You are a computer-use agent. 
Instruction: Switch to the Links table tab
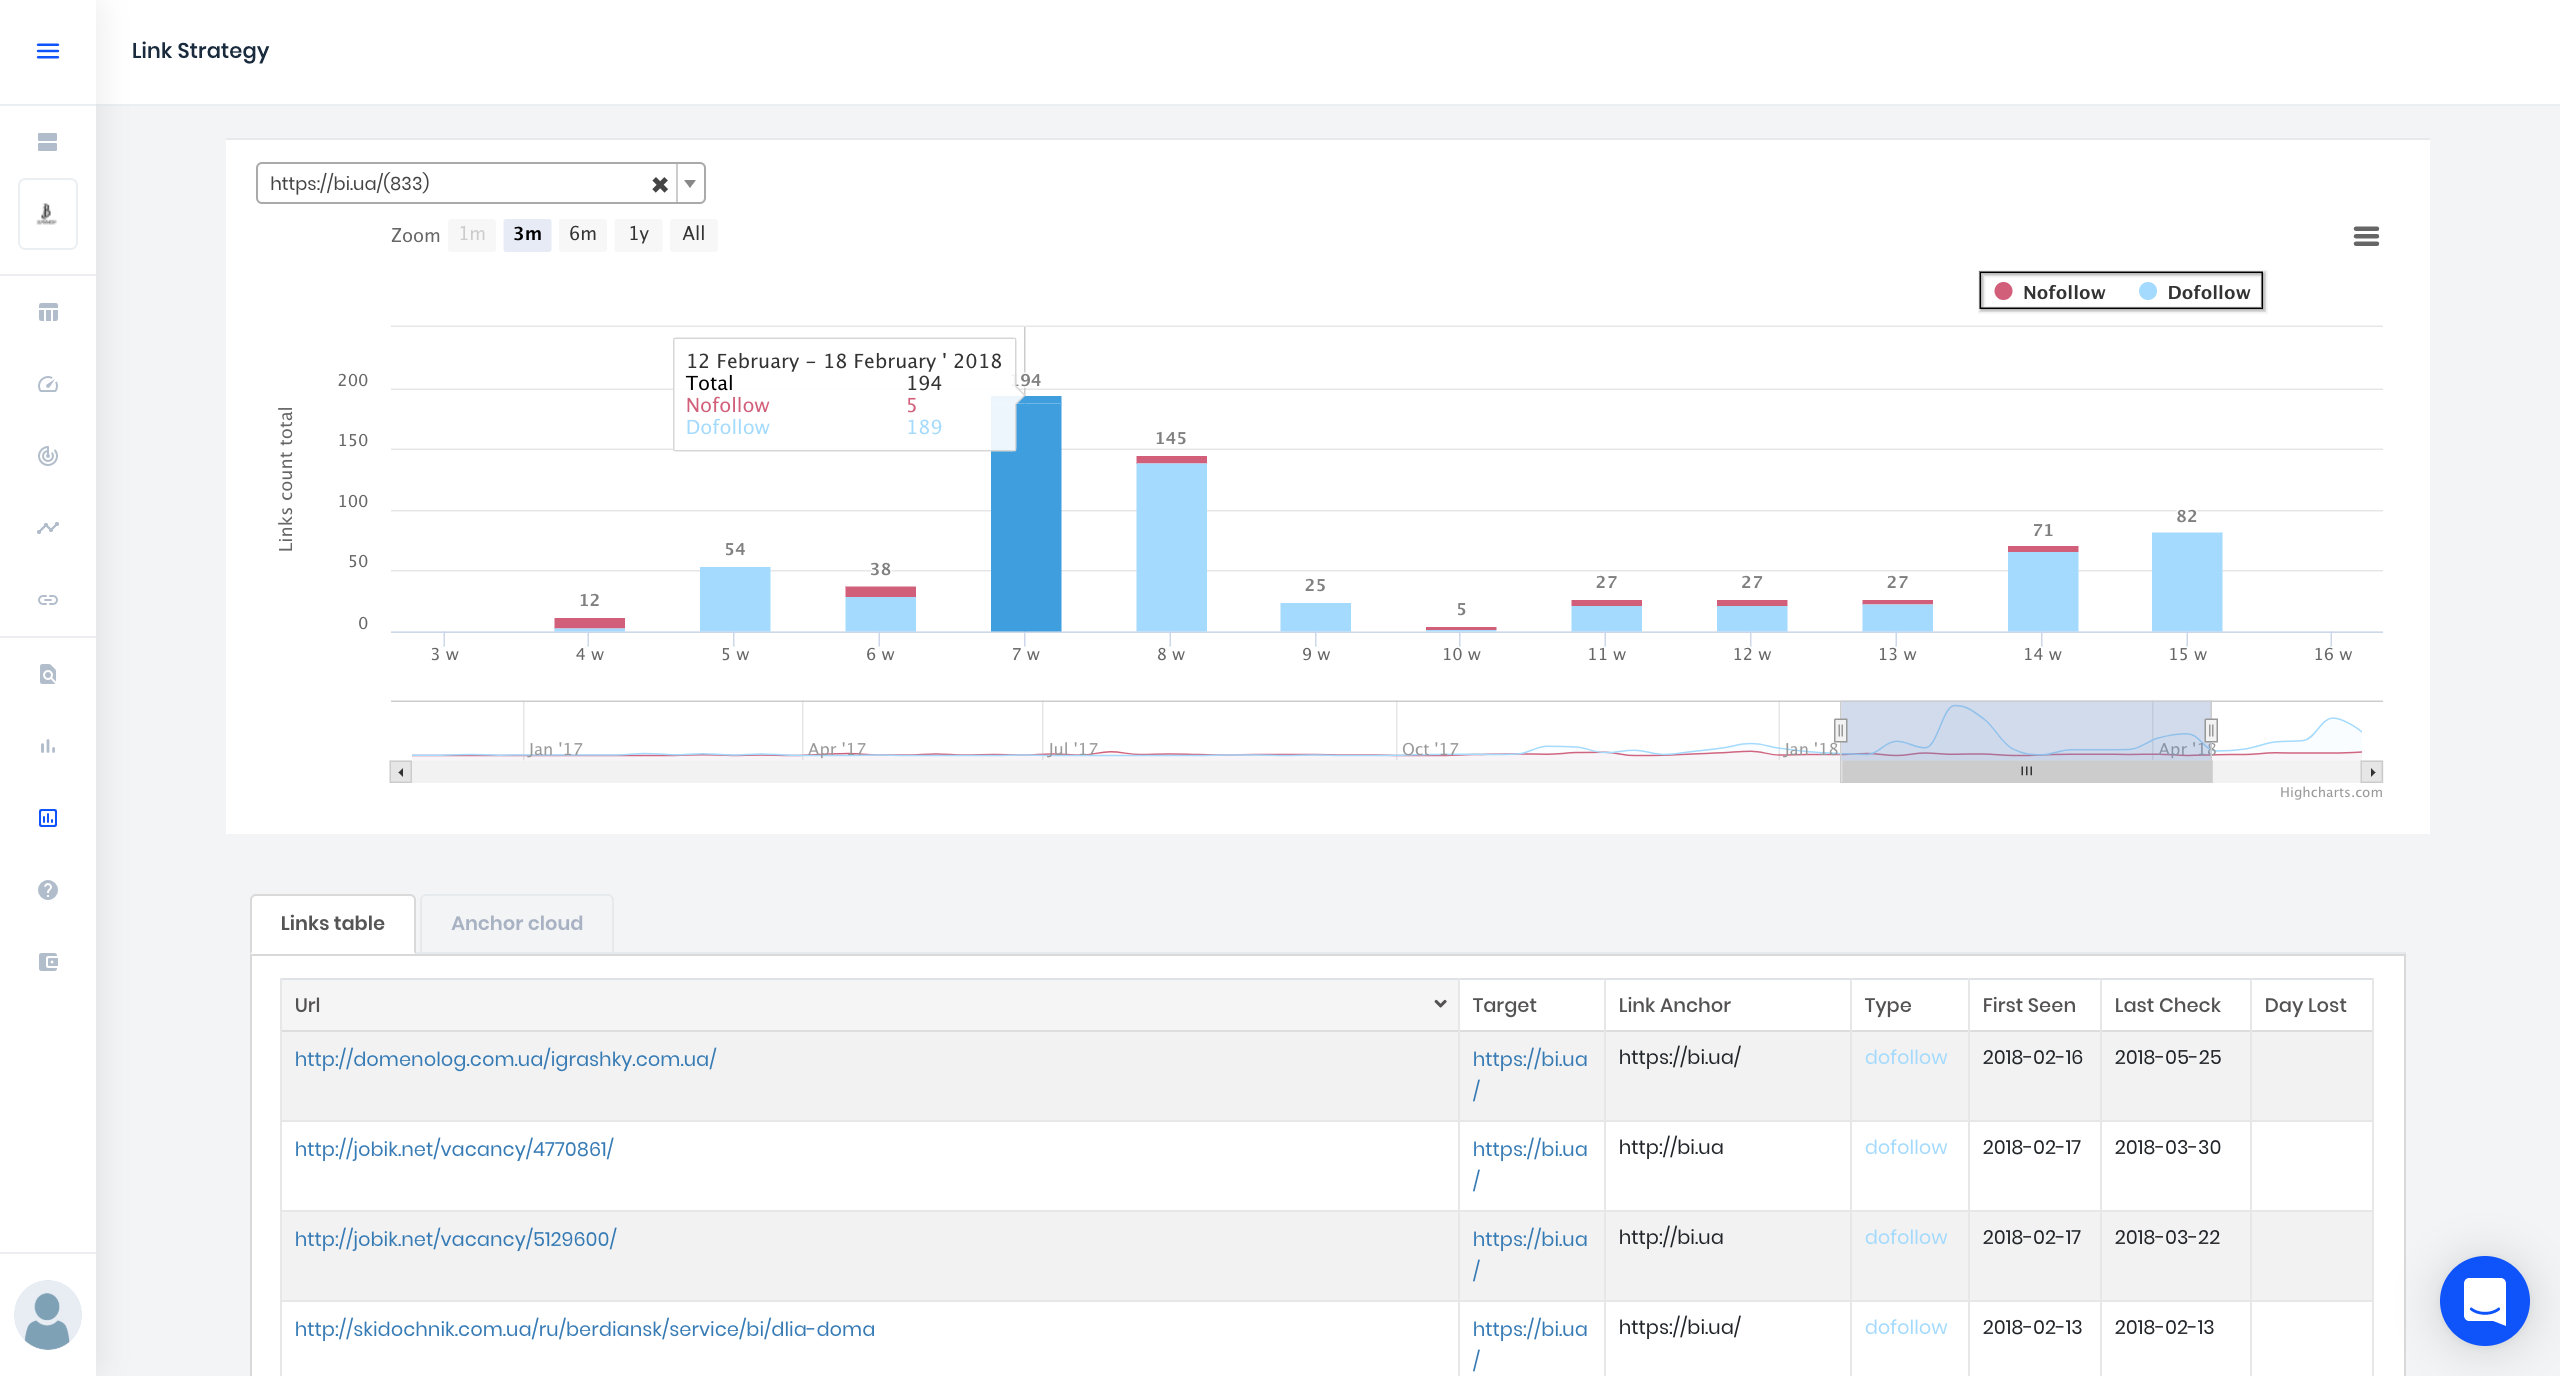tap(333, 924)
